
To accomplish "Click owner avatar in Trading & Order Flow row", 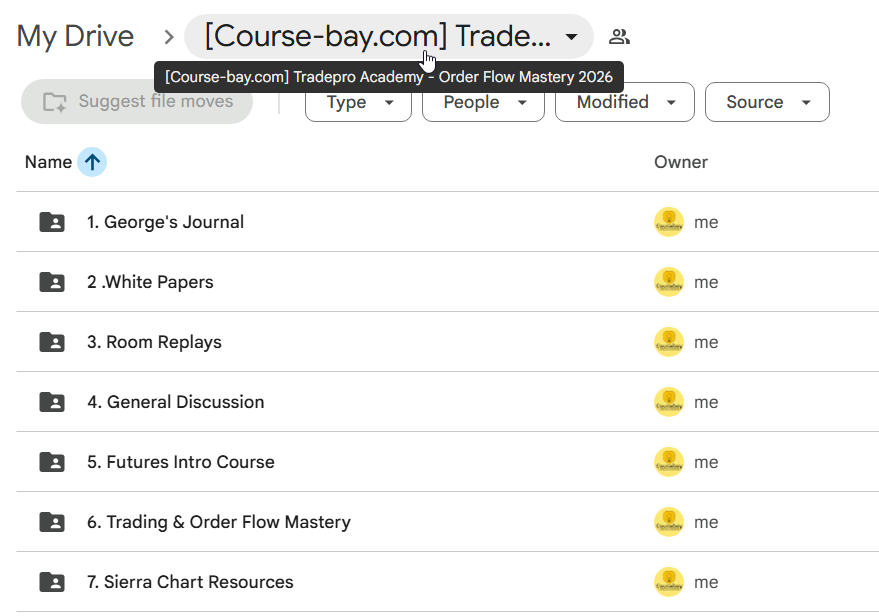I will 669,522.
